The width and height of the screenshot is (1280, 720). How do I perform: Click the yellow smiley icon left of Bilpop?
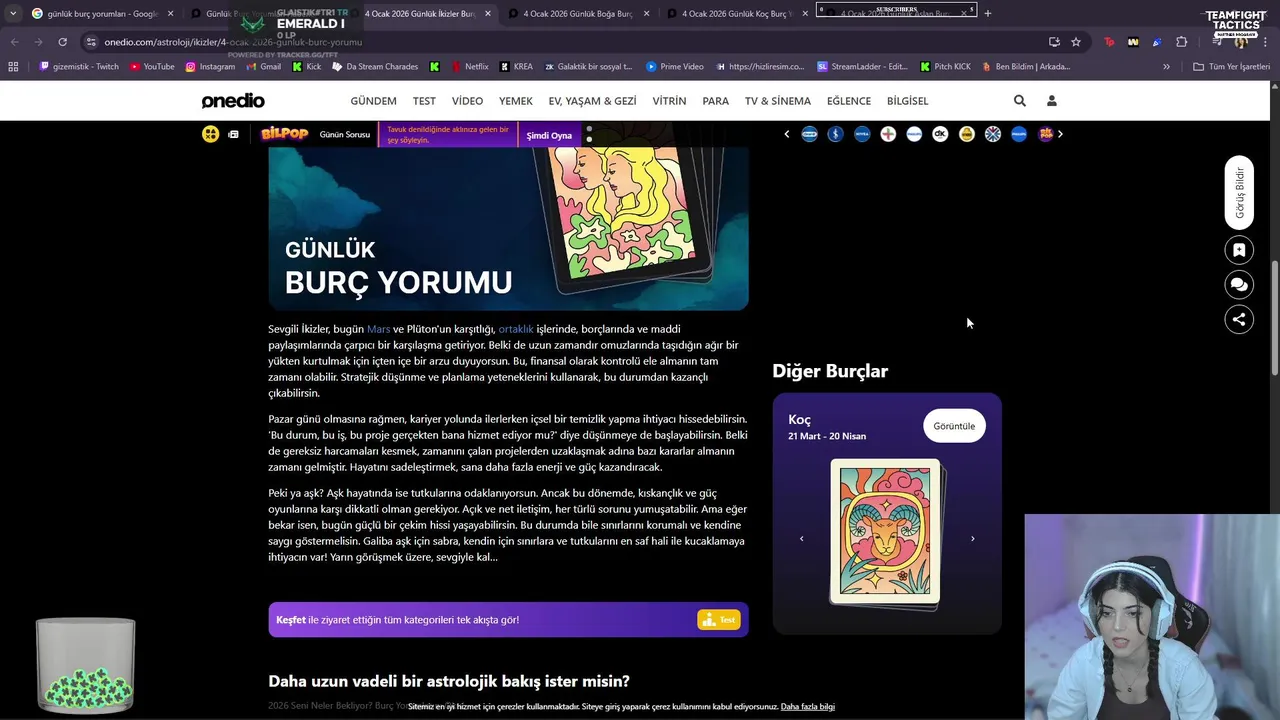click(x=210, y=134)
